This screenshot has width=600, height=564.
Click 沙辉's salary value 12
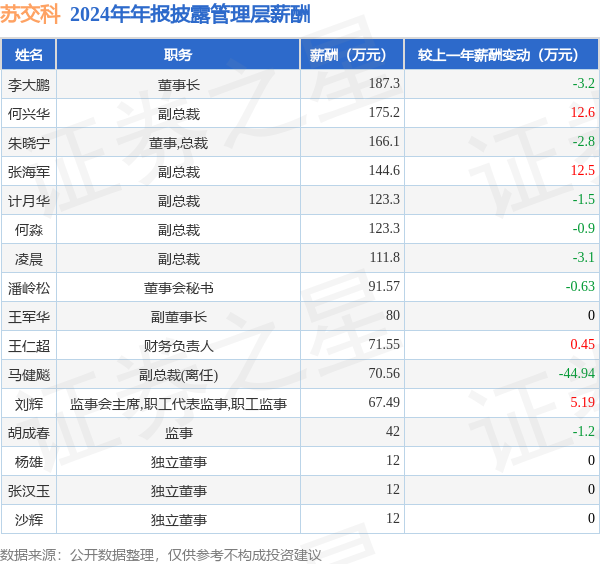[x=393, y=518]
